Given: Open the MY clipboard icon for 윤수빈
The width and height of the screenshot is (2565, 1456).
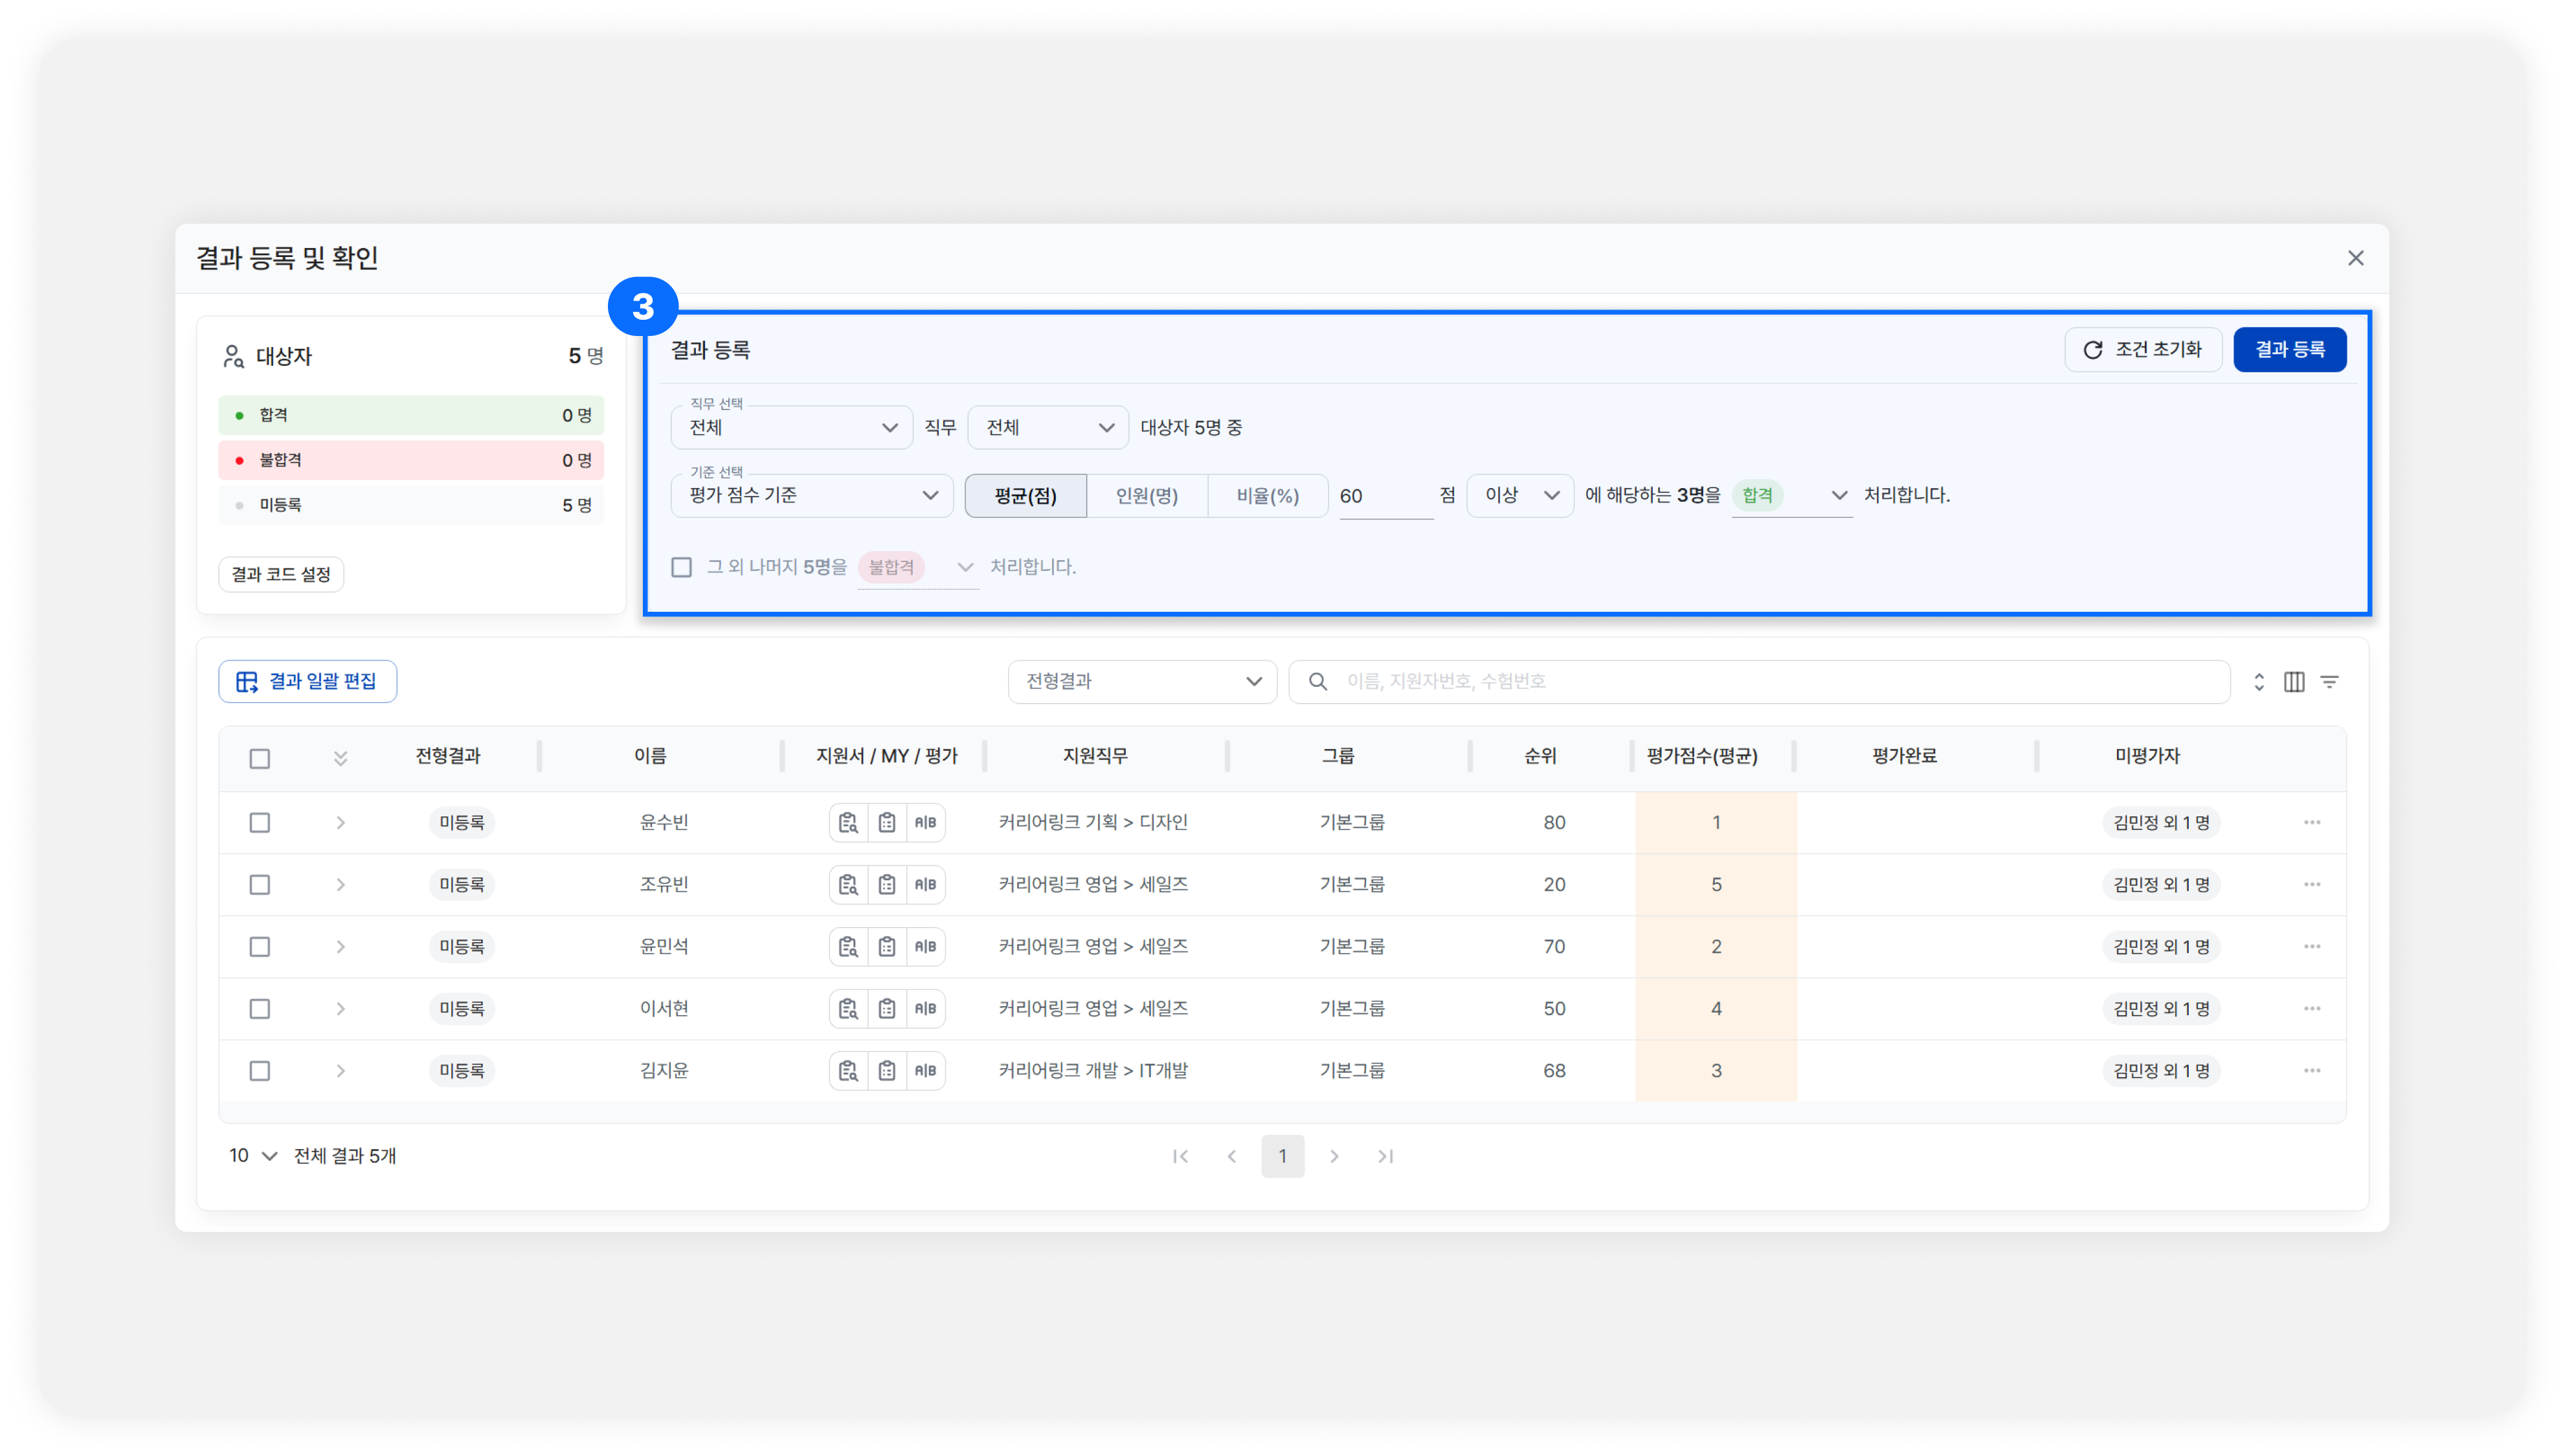Looking at the screenshot, I should tap(887, 822).
